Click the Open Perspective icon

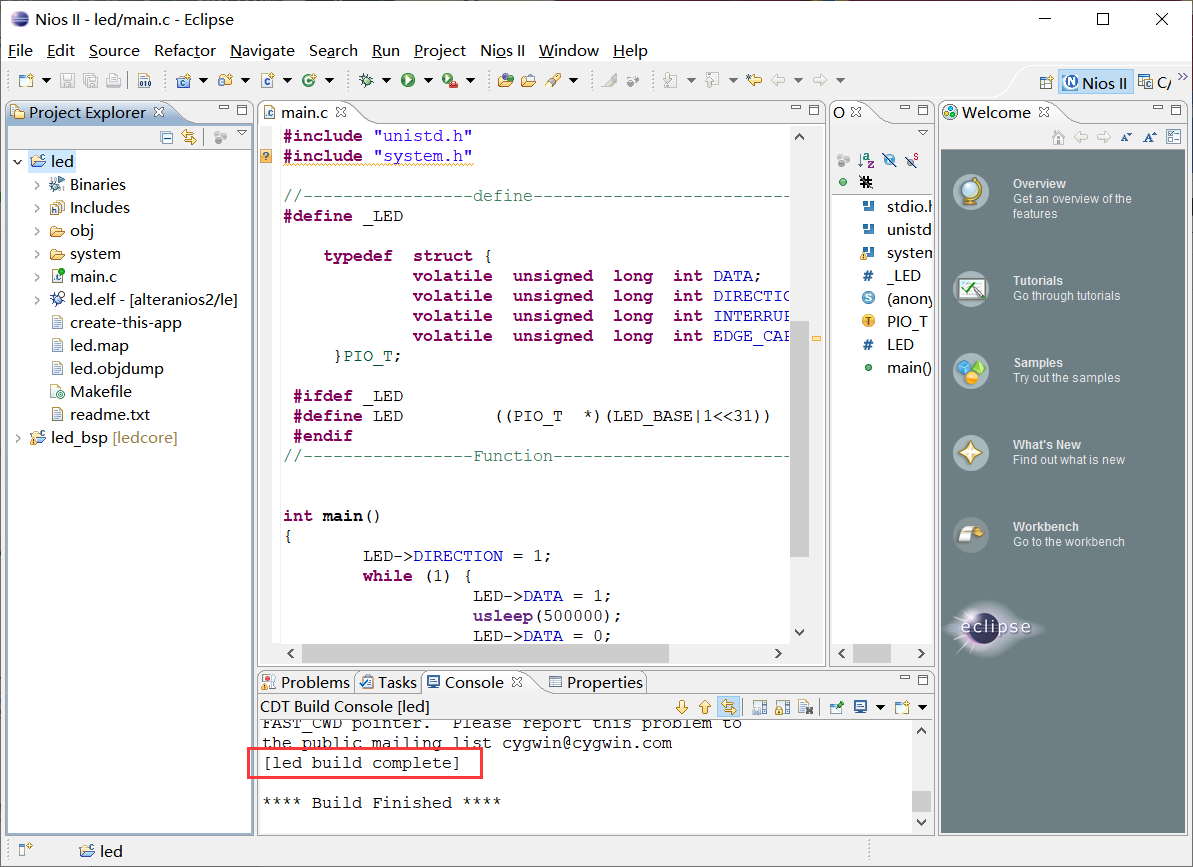(x=1046, y=83)
